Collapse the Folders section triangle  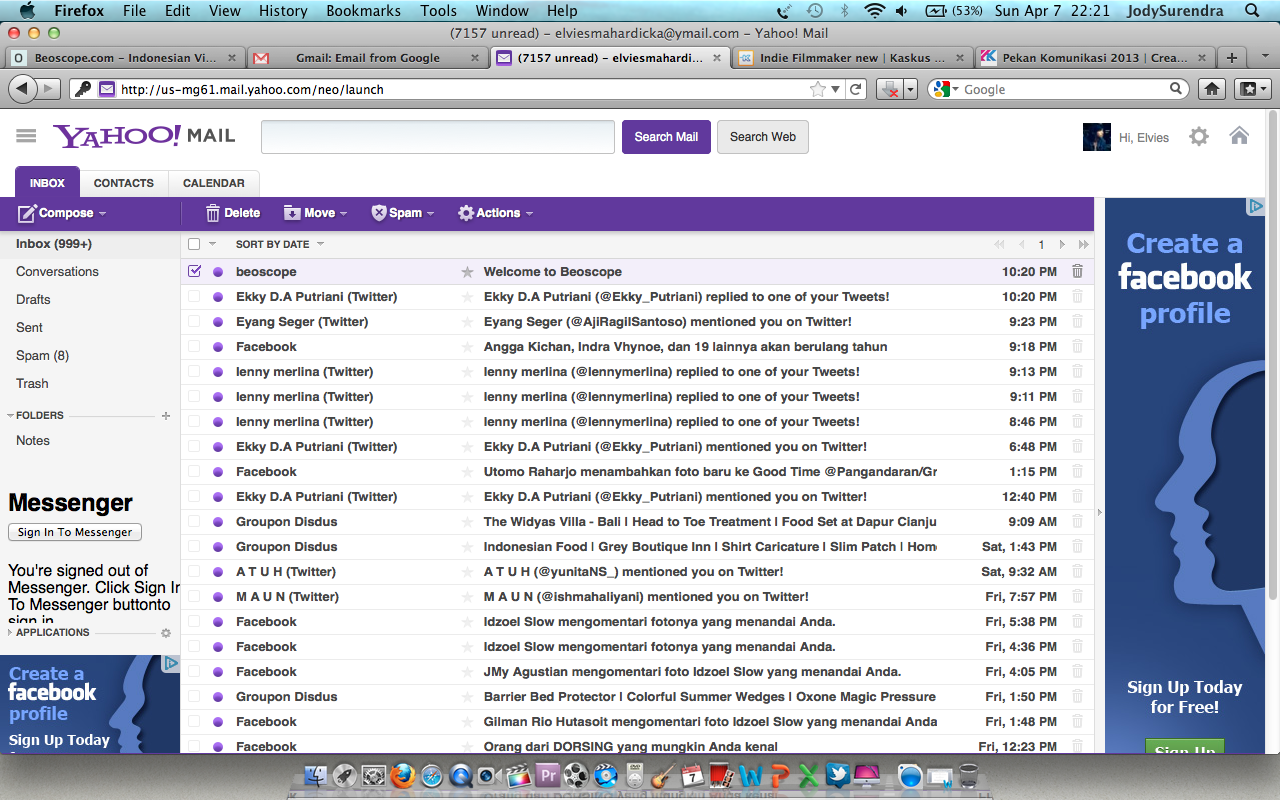tap(10, 415)
